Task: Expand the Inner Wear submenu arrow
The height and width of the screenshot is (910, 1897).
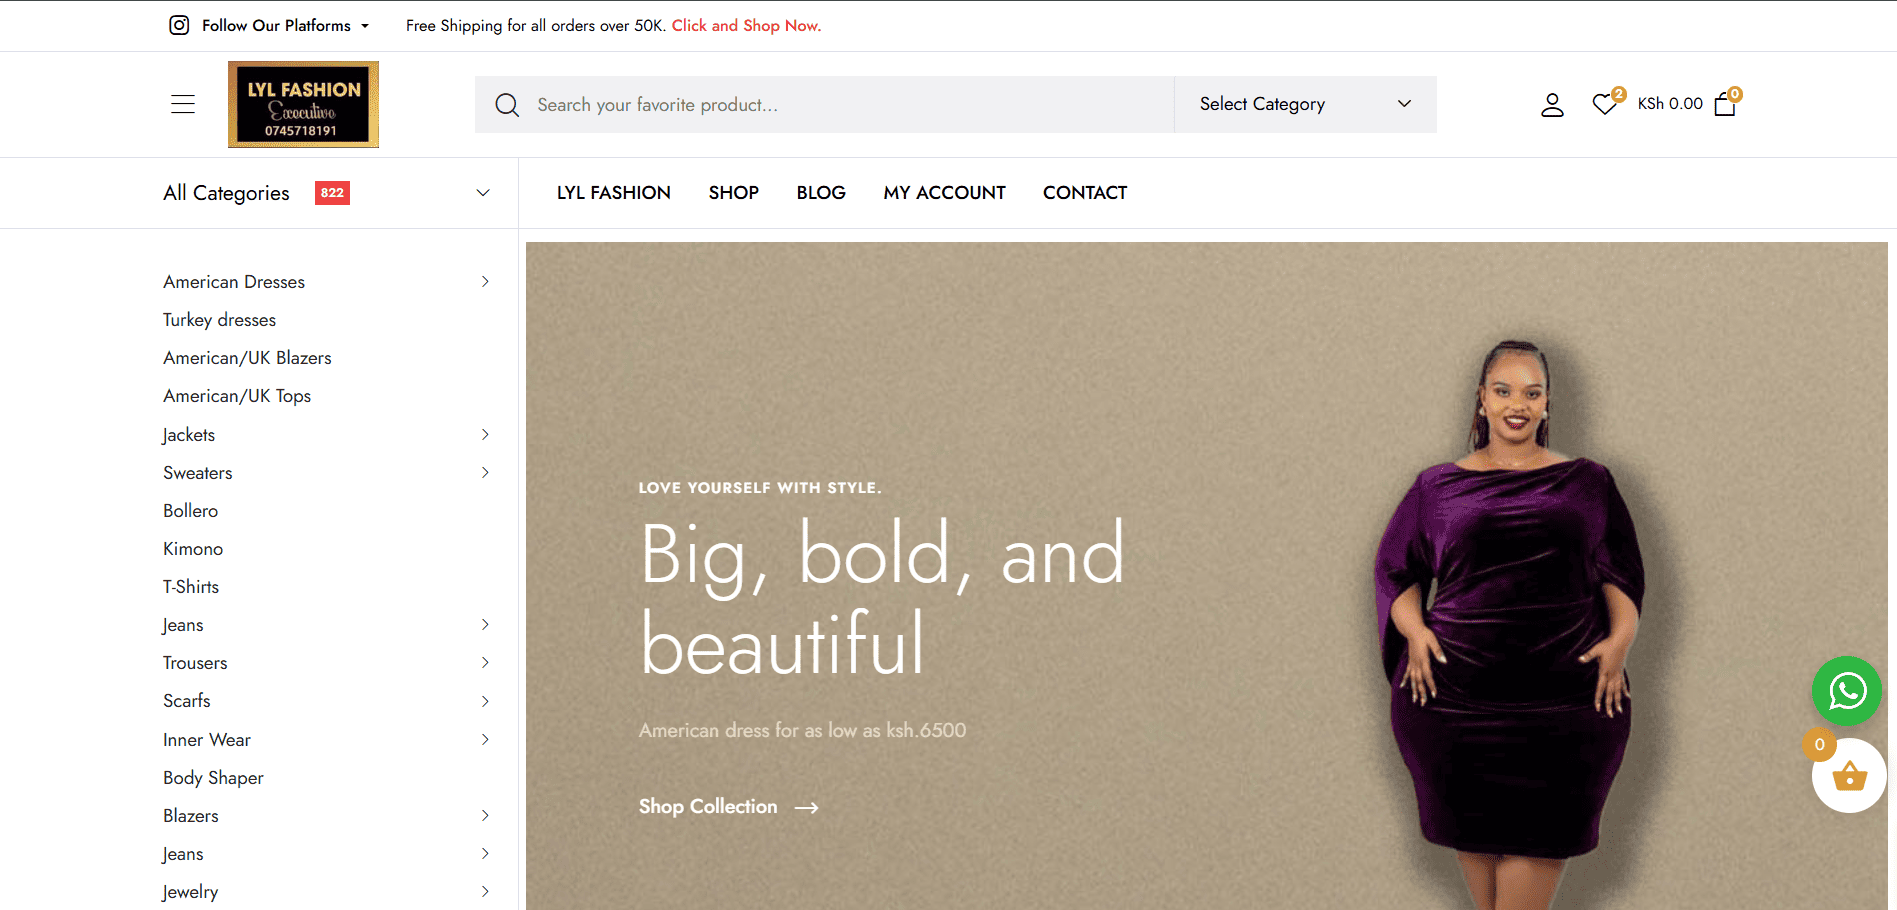Action: point(485,740)
